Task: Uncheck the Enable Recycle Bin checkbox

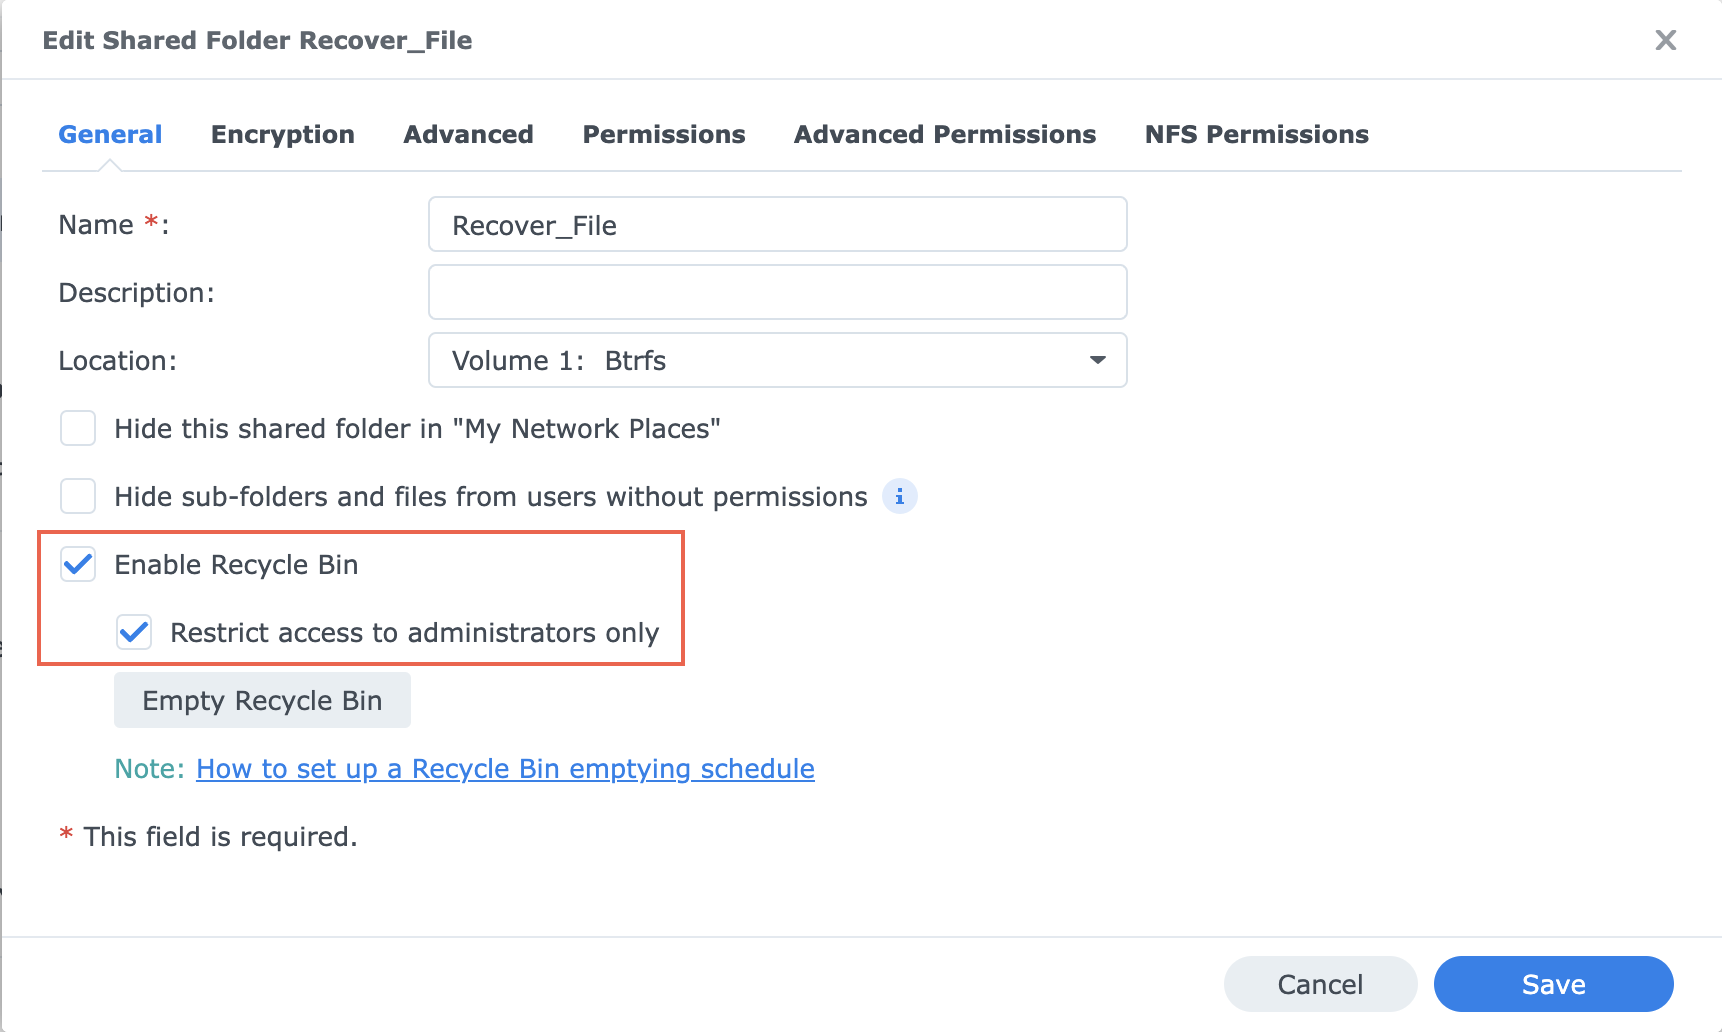Action: [78, 565]
